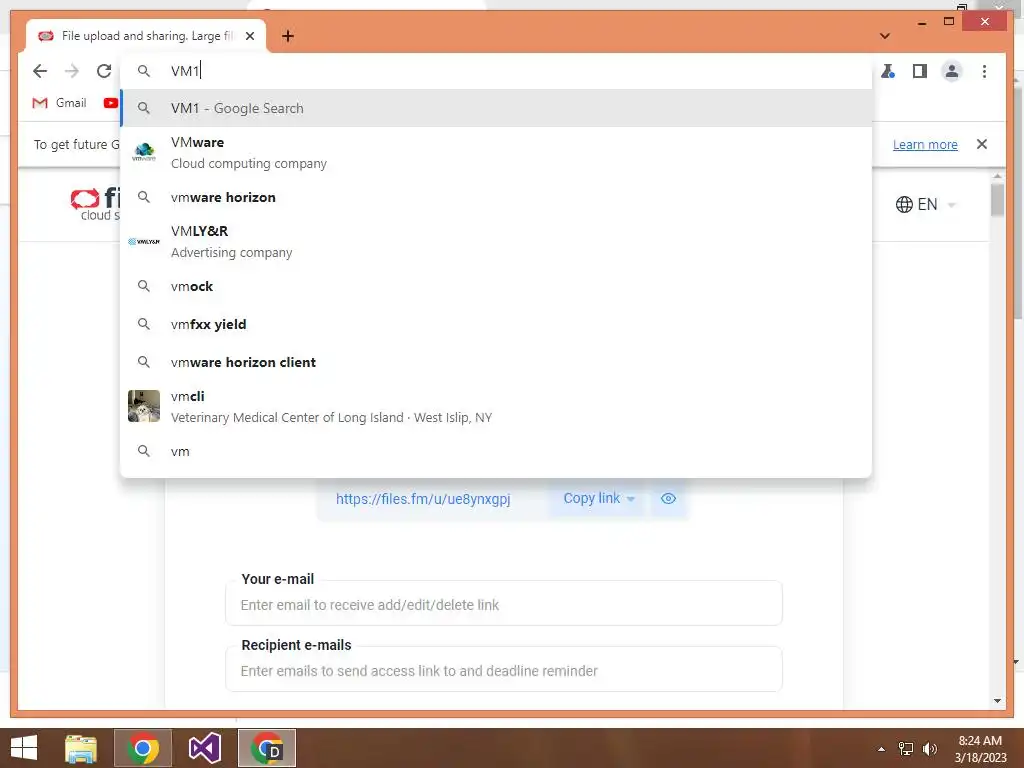Image resolution: width=1024 pixels, height=768 pixels.
Task: Click the globe language icon
Action: [x=904, y=204]
